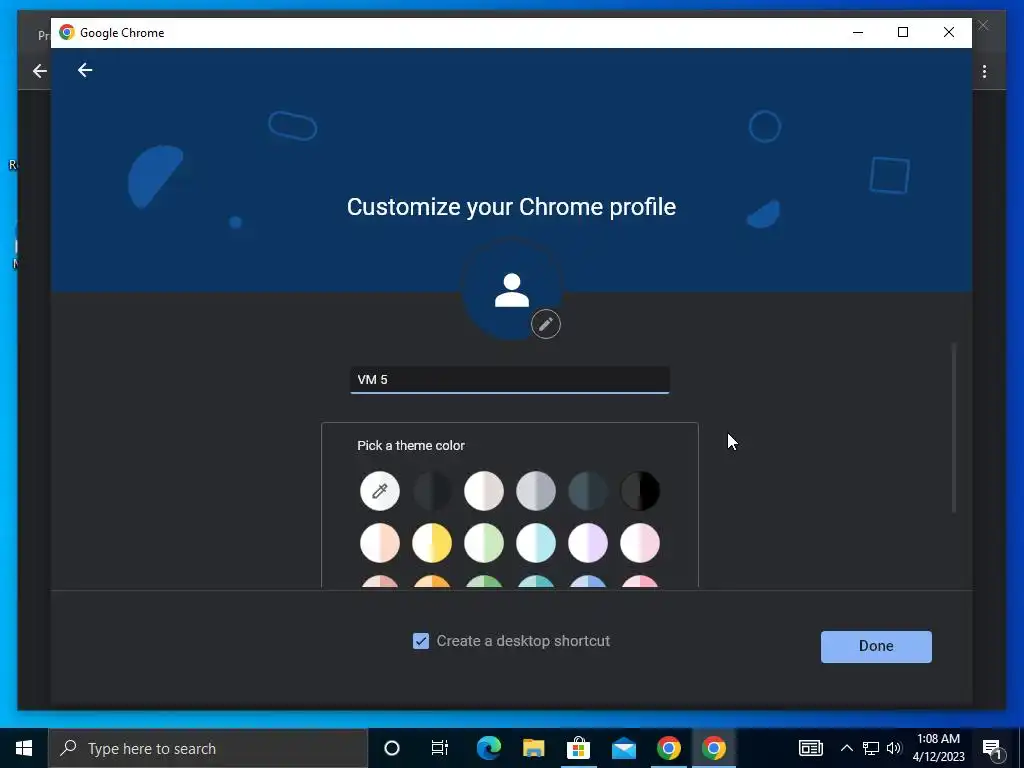Open the clock showing 1:08 AM
Viewport: 1024px width, 768px height.
(938, 748)
